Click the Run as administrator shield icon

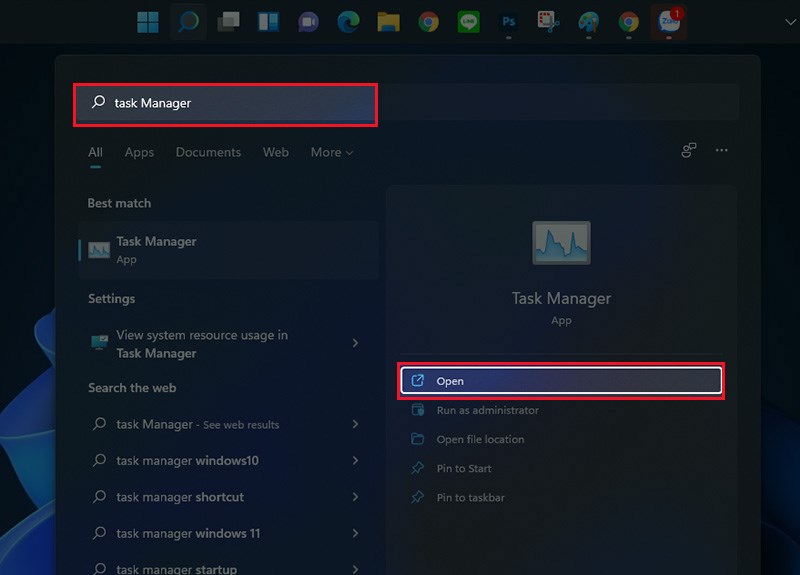[x=417, y=410]
